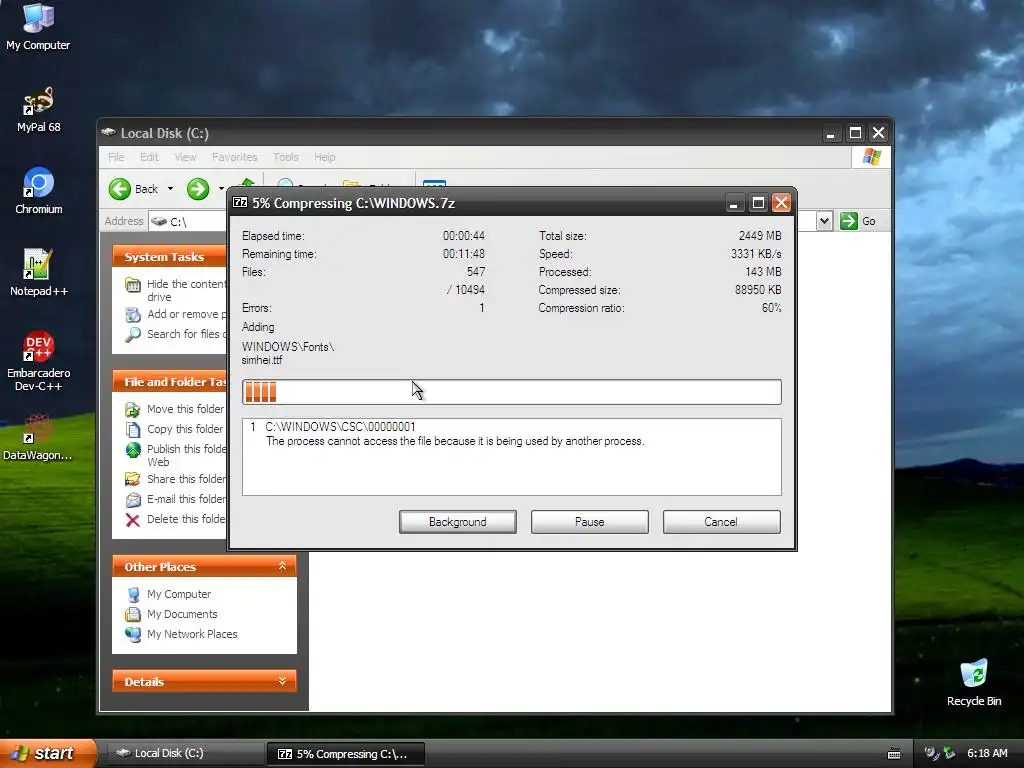Click the Go button in Explorer

857,221
